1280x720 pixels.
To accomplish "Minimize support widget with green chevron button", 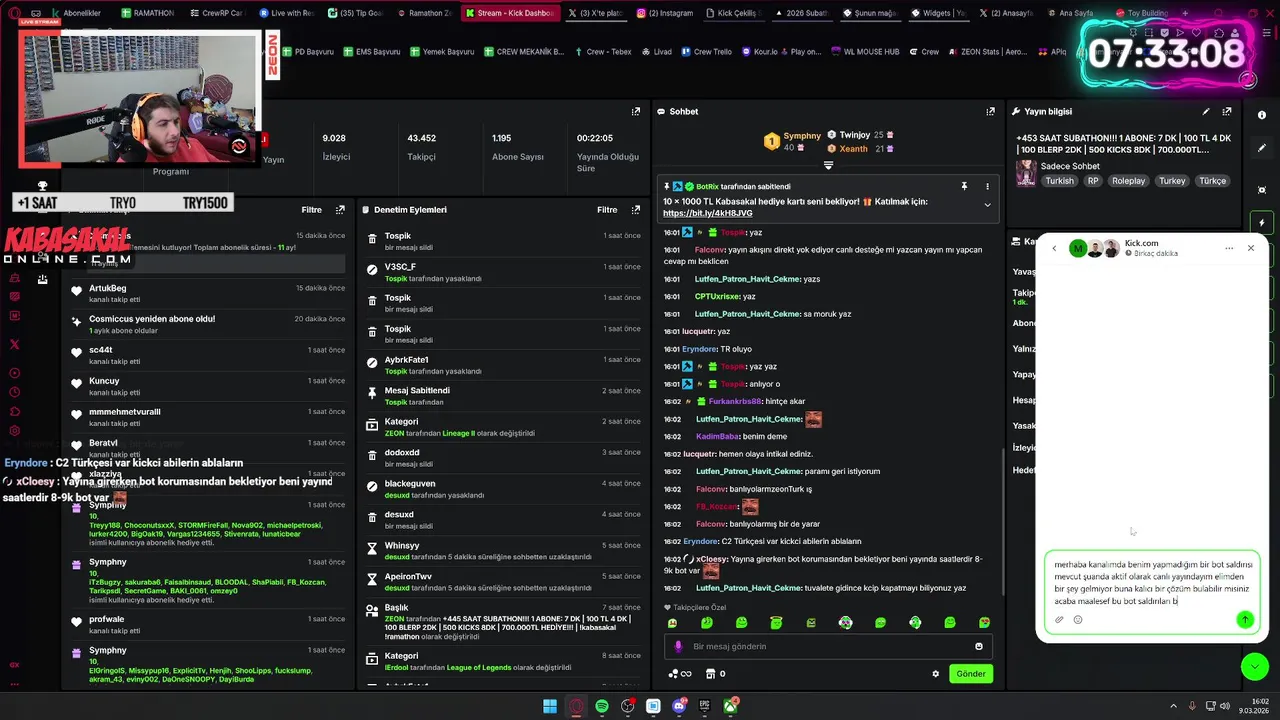I will point(1254,666).
